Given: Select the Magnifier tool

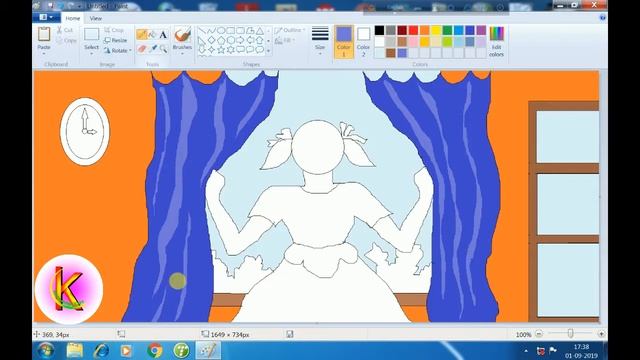Looking at the screenshot, I should (x=163, y=49).
